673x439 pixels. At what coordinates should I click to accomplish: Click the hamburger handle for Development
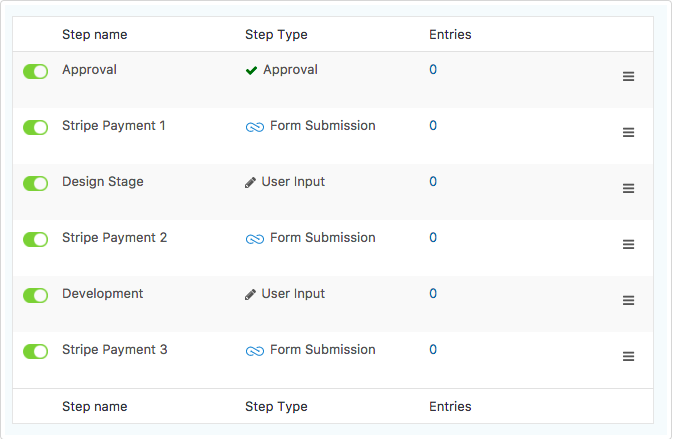click(x=628, y=300)
